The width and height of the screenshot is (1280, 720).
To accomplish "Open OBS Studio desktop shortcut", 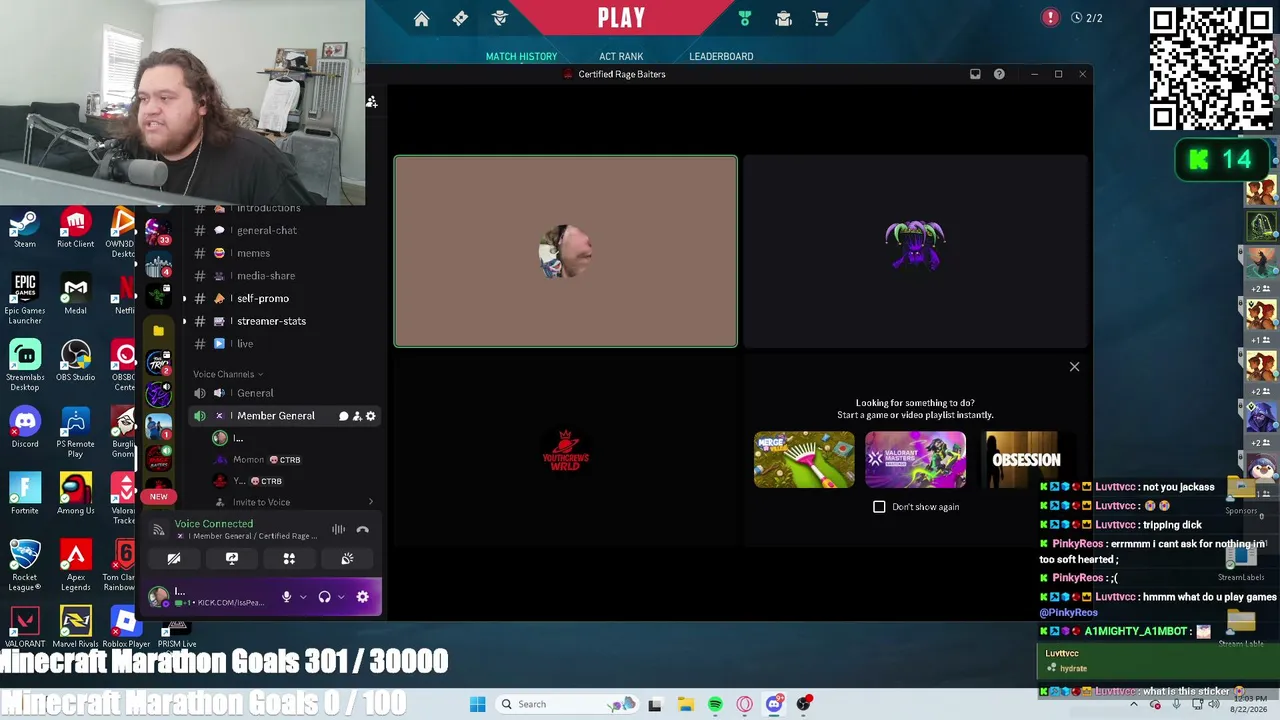I will [75, 361].
